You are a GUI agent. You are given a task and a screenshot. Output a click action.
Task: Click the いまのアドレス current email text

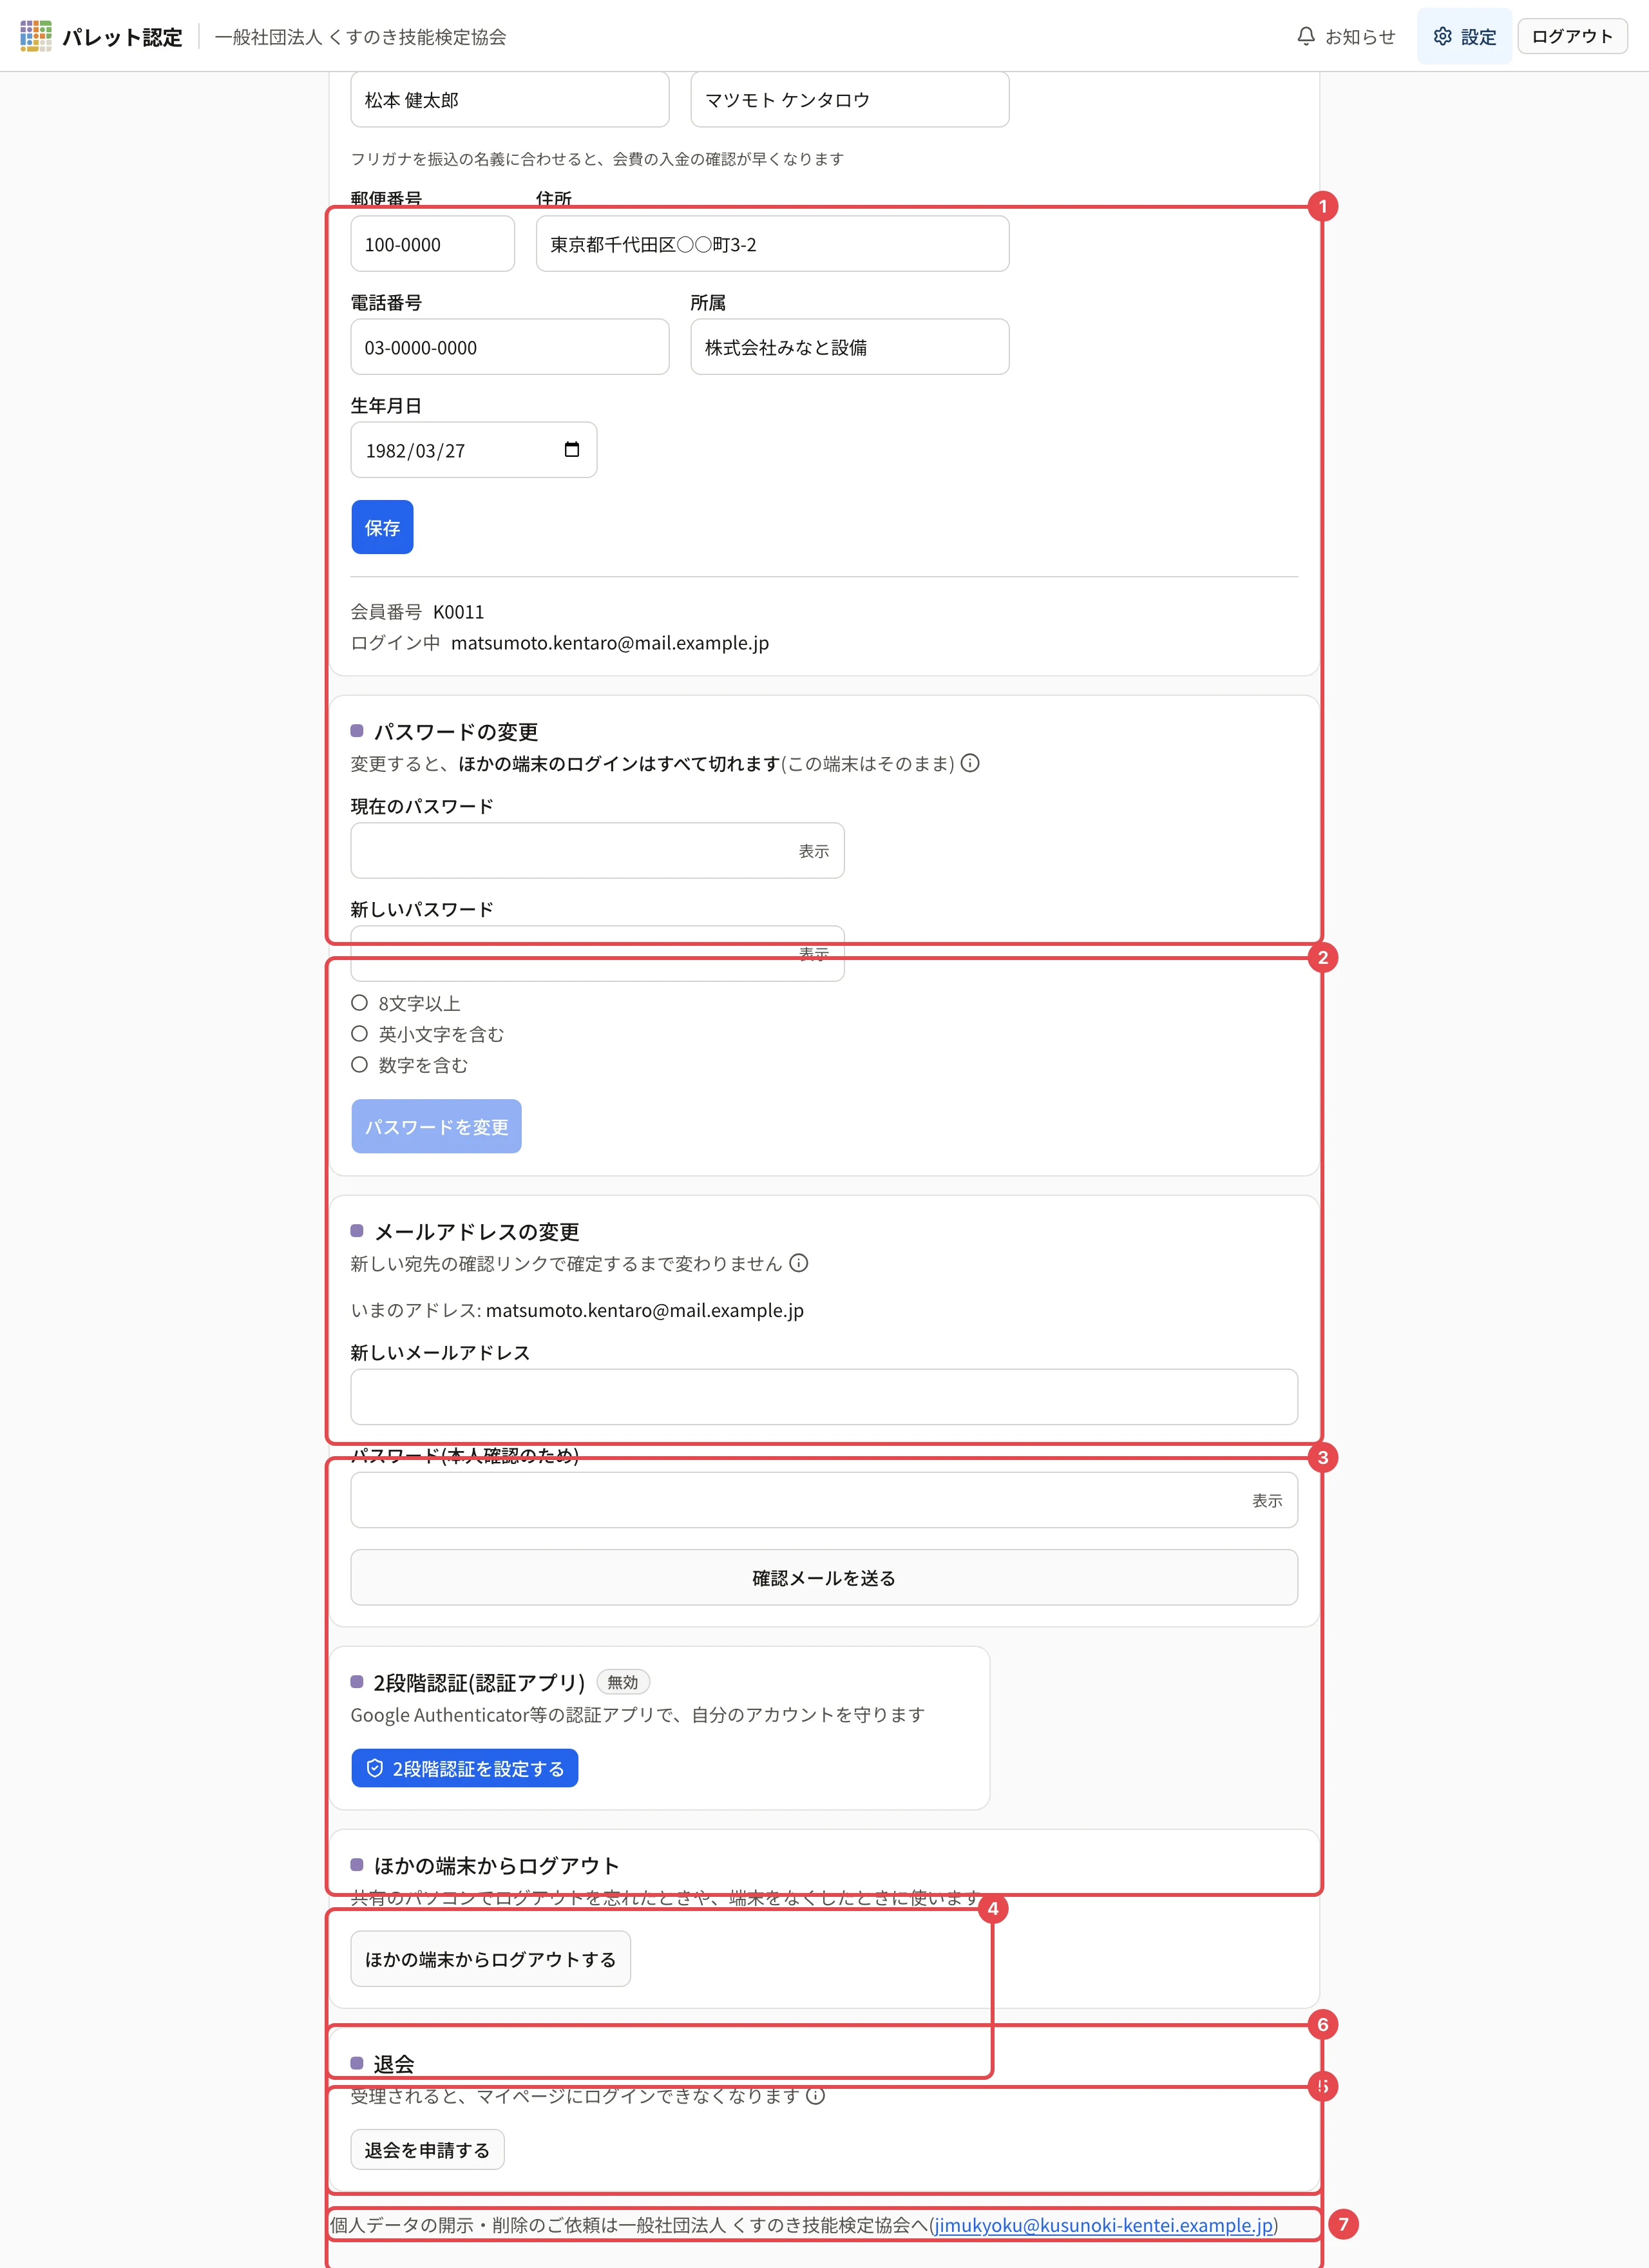click(577, 1310)
